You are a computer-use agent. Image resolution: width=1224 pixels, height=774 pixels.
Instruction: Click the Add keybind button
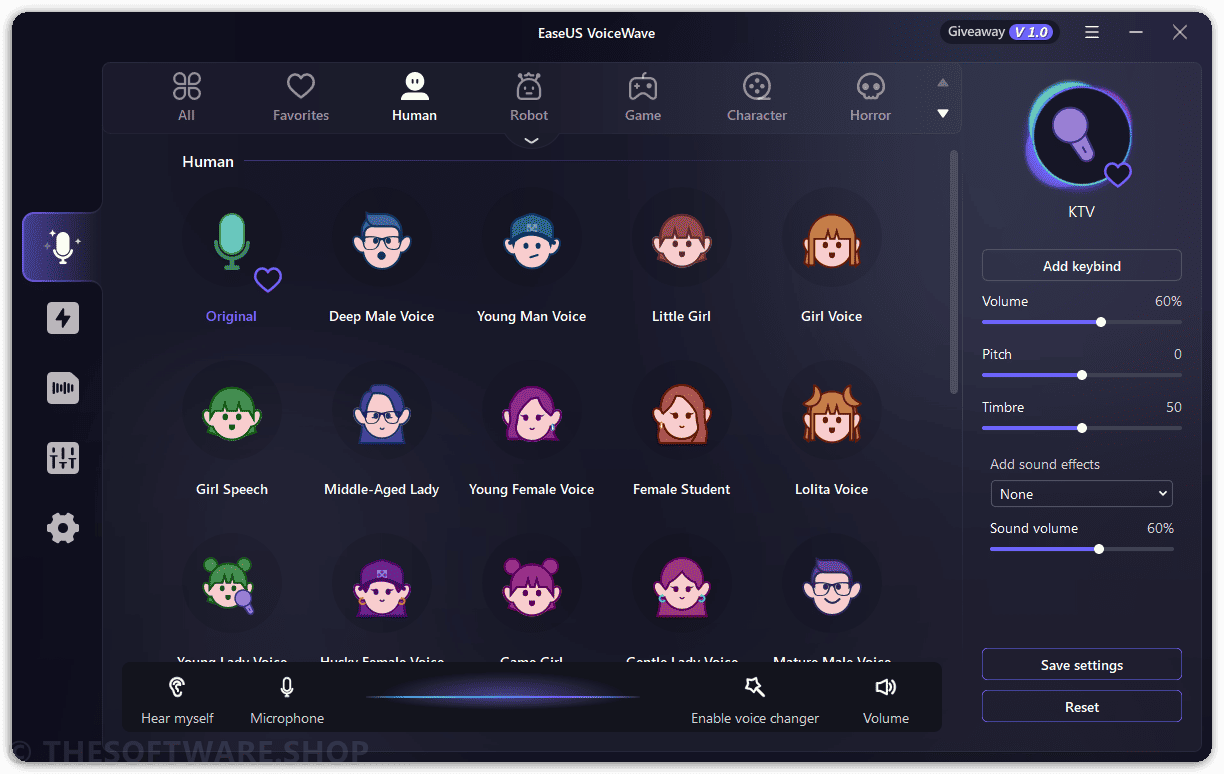coord(1081,266)
